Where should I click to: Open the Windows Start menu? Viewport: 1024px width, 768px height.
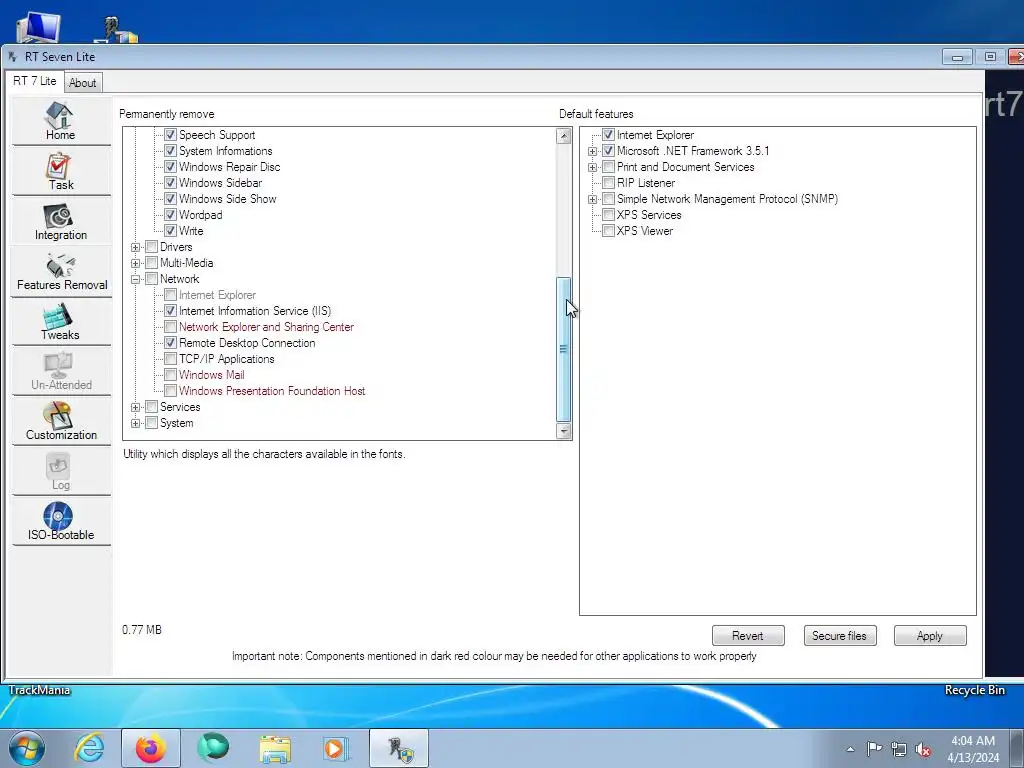click(x=26, y=748)
